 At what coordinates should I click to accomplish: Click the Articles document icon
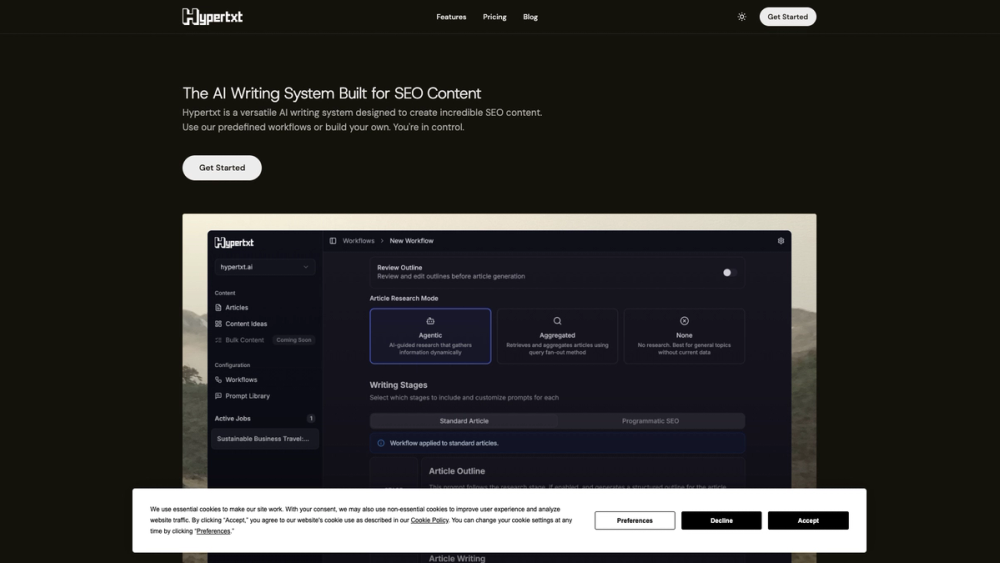[x=218, y=307]
